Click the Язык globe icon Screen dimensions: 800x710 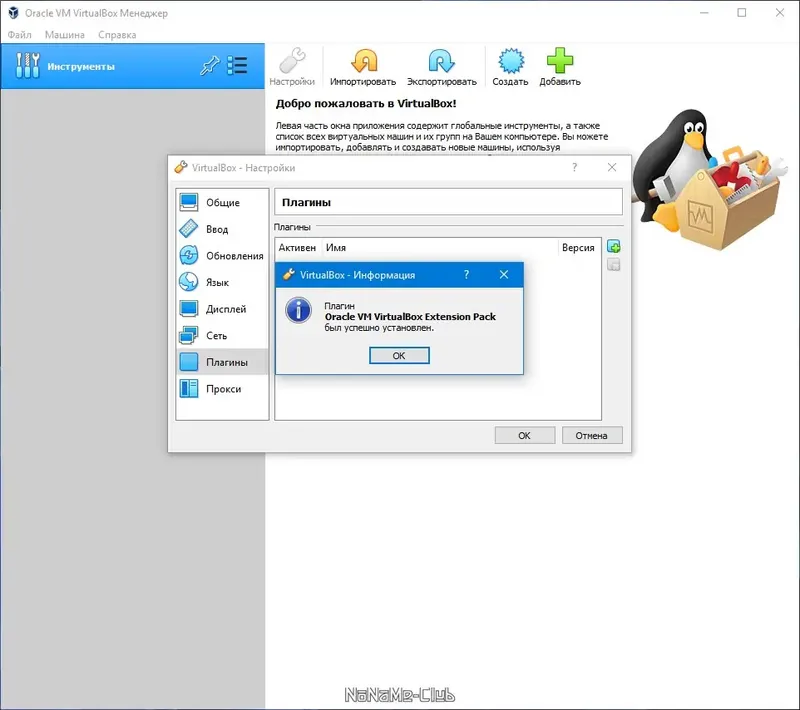189,282
